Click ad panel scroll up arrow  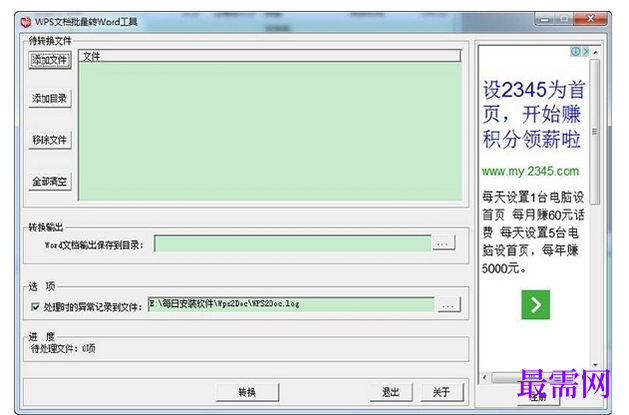[x=595, y=53]
